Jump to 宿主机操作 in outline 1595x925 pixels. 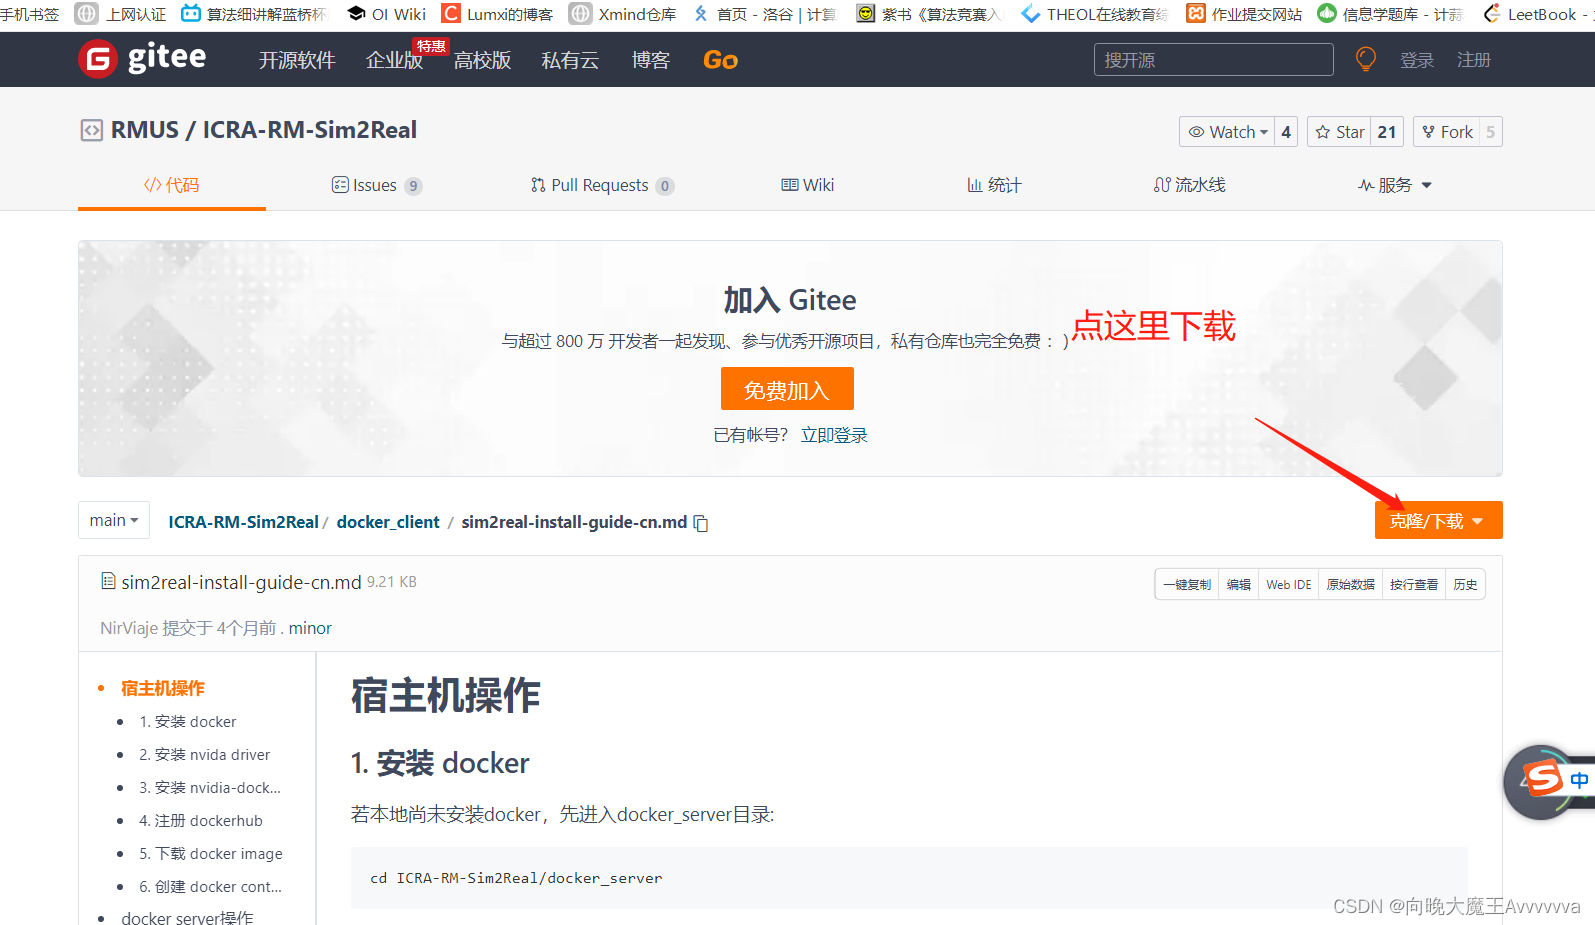point(163,688)
